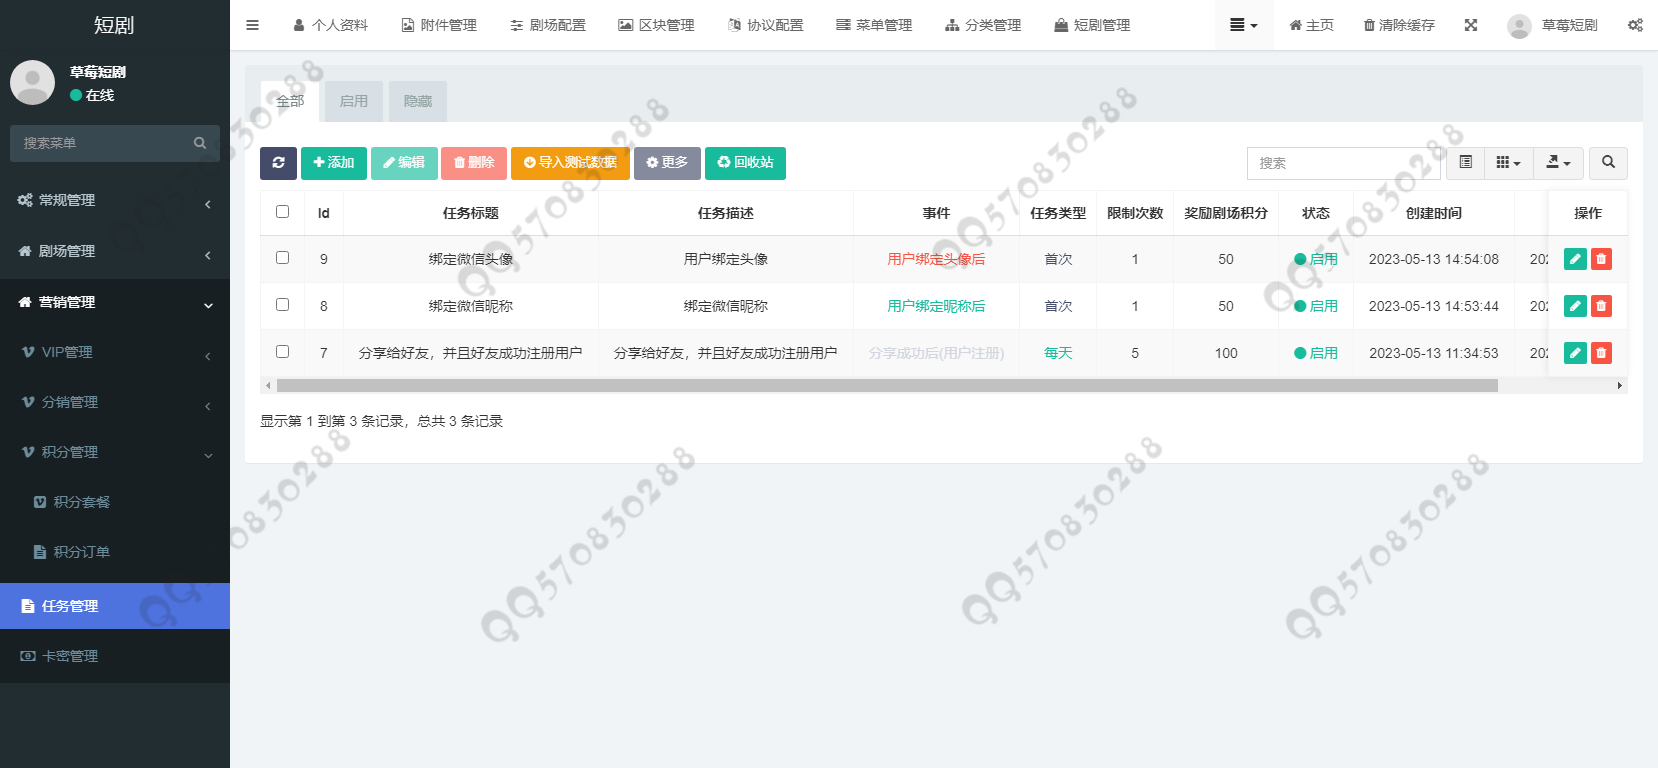Open 菜单管理 top menu

pos(874,25)
